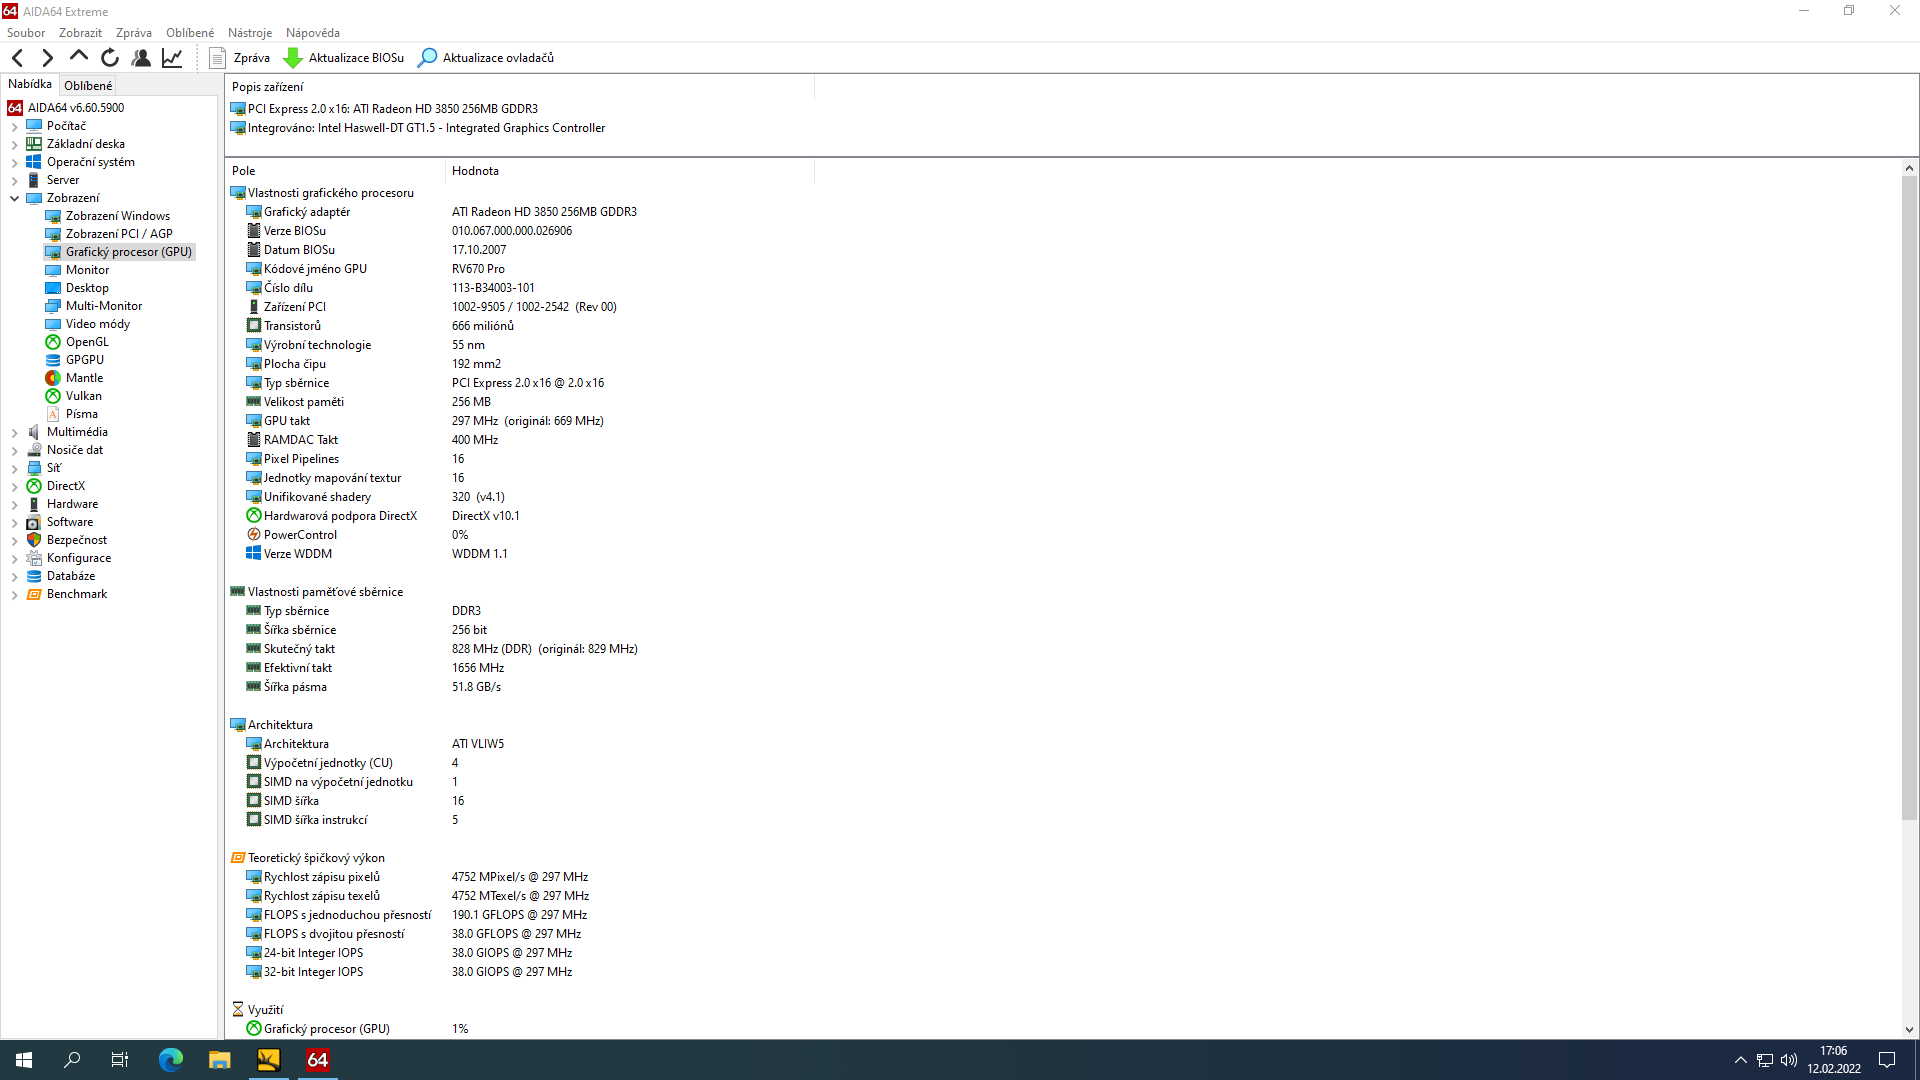Image resolution: width=1920 pixels, height=1080 pixels.
Task: Switch to the Oblíbené tab
Action: click(x=88, y=86)
